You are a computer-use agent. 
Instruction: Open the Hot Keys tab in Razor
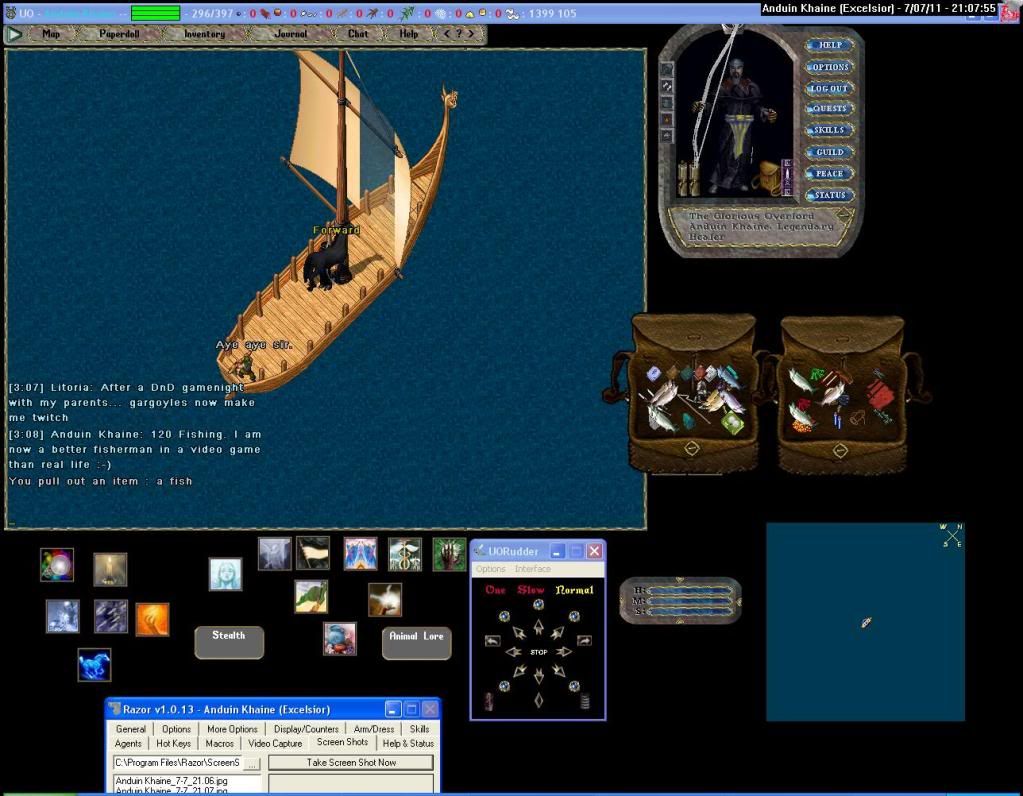(x=174, y=743)
